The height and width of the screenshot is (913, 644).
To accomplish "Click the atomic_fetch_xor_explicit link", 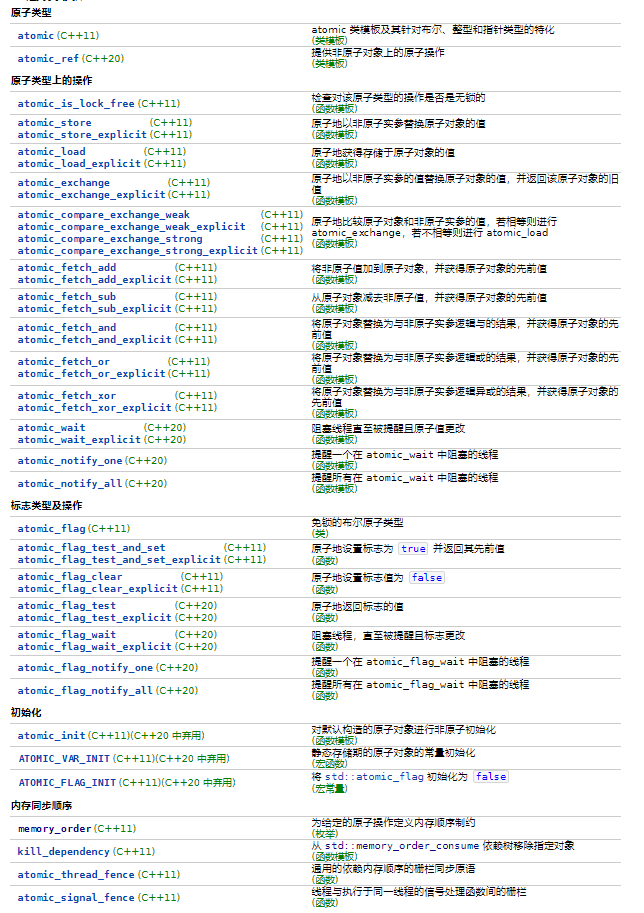I will pos(94,408).
